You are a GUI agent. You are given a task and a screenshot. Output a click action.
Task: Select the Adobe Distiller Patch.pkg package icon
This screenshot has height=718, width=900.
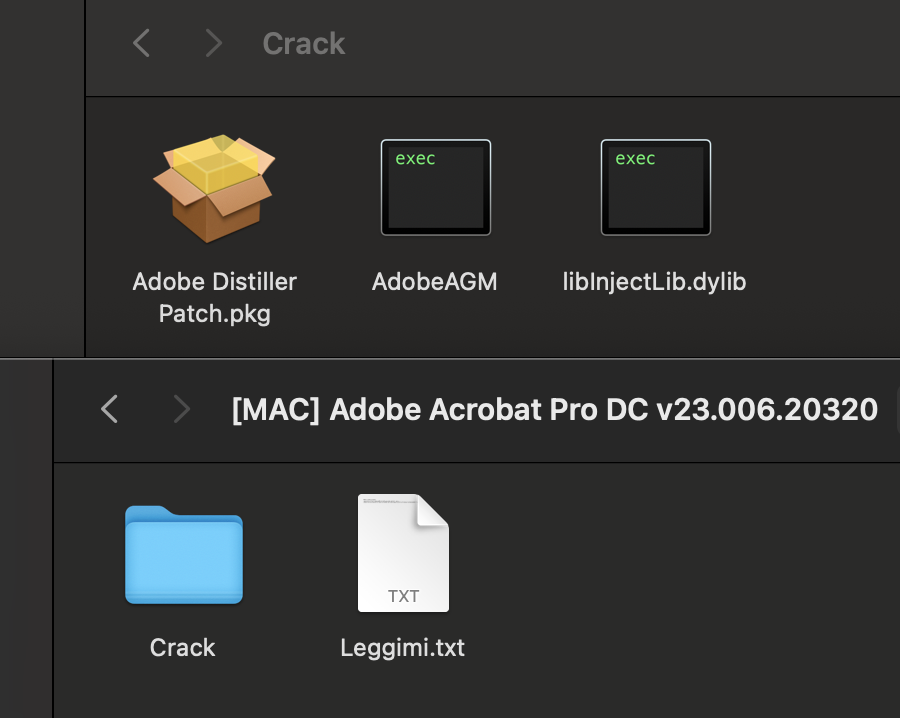pyautogui.click(x=214, y=189)
